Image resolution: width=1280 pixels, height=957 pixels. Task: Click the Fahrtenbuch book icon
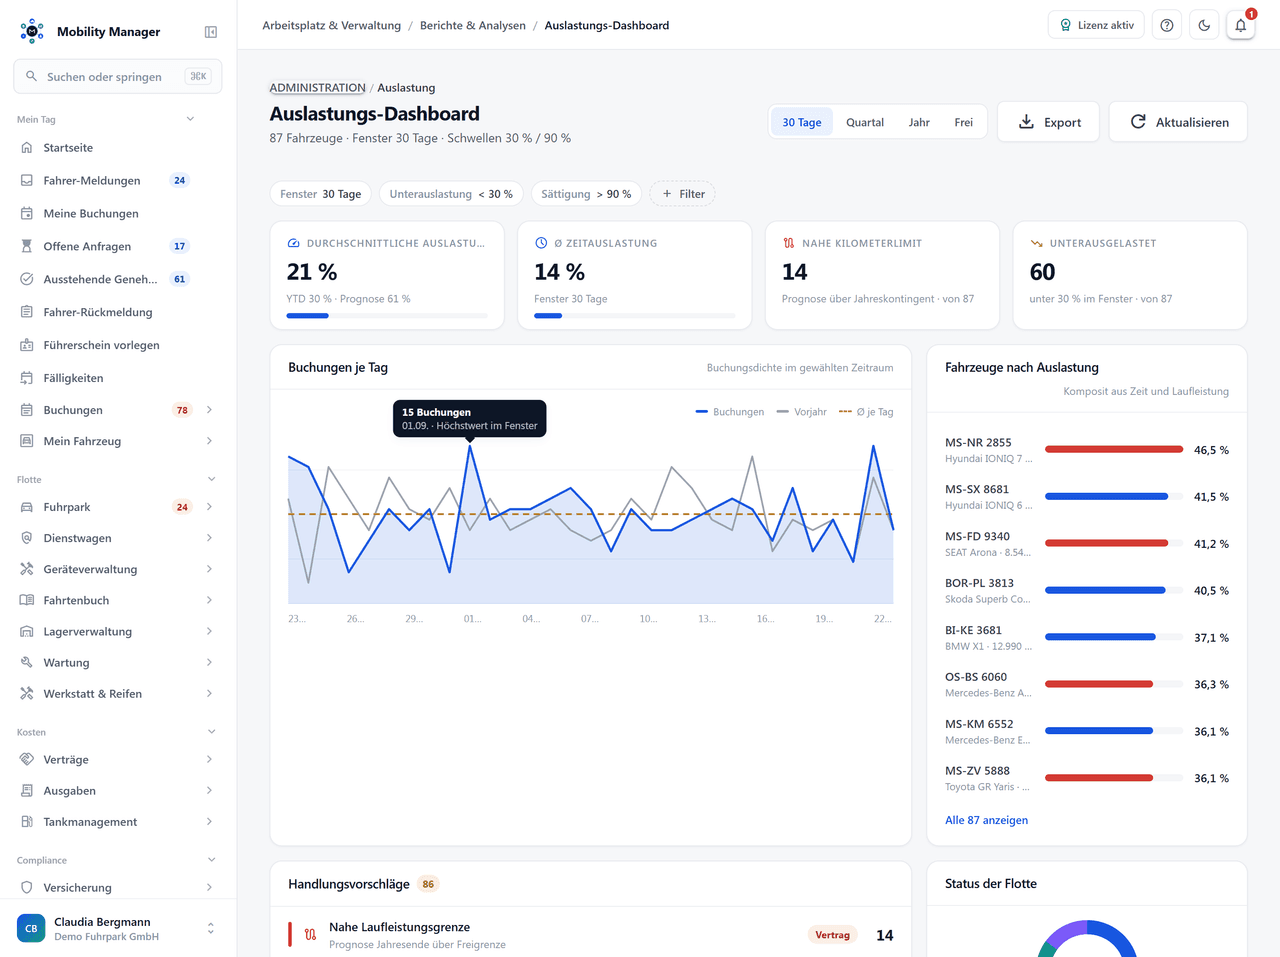27,600
